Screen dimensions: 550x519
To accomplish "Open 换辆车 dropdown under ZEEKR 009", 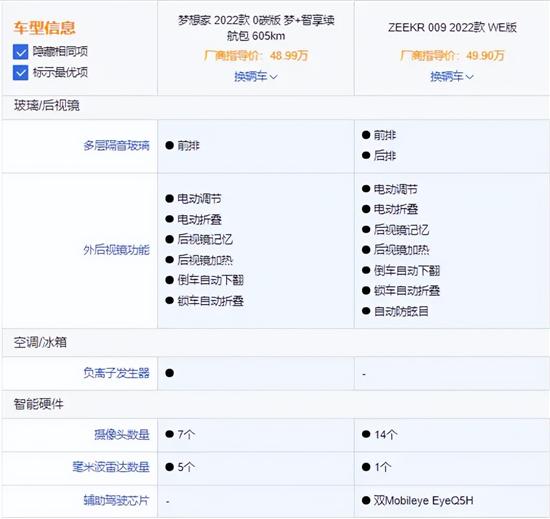I will point(452,76).
